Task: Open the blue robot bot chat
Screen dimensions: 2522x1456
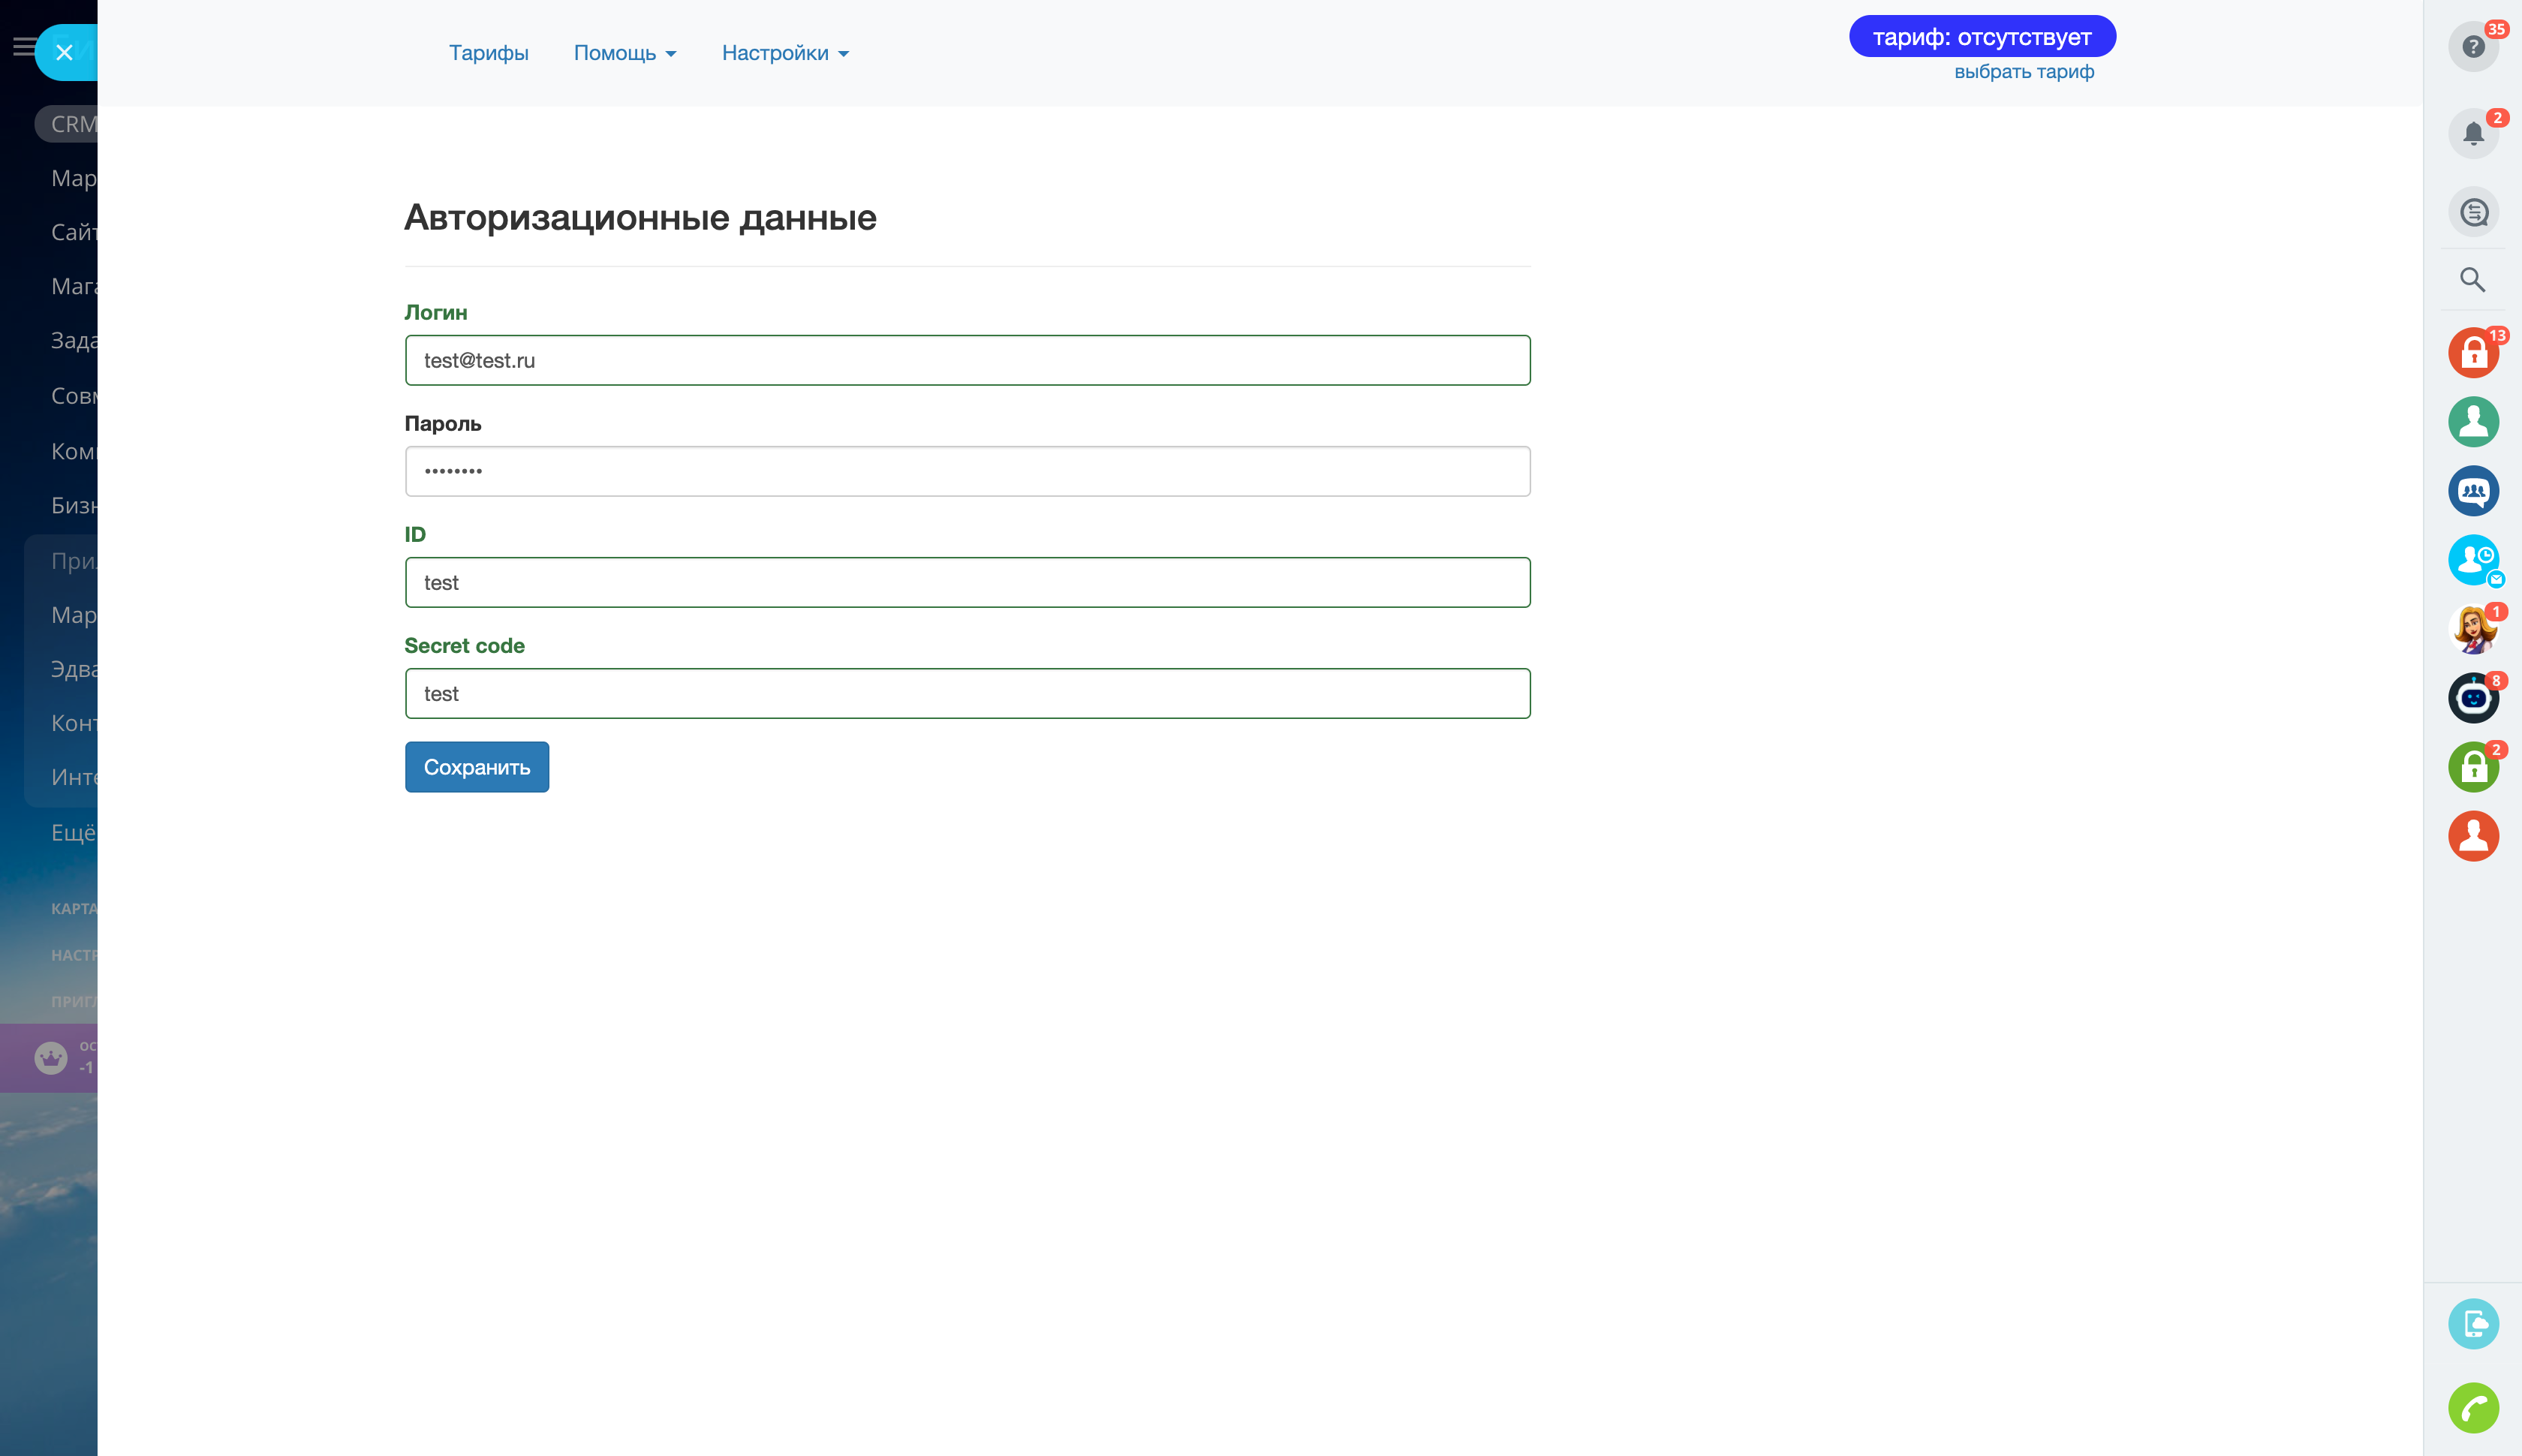Action: pyautogui.click(x=2472, y=698)
